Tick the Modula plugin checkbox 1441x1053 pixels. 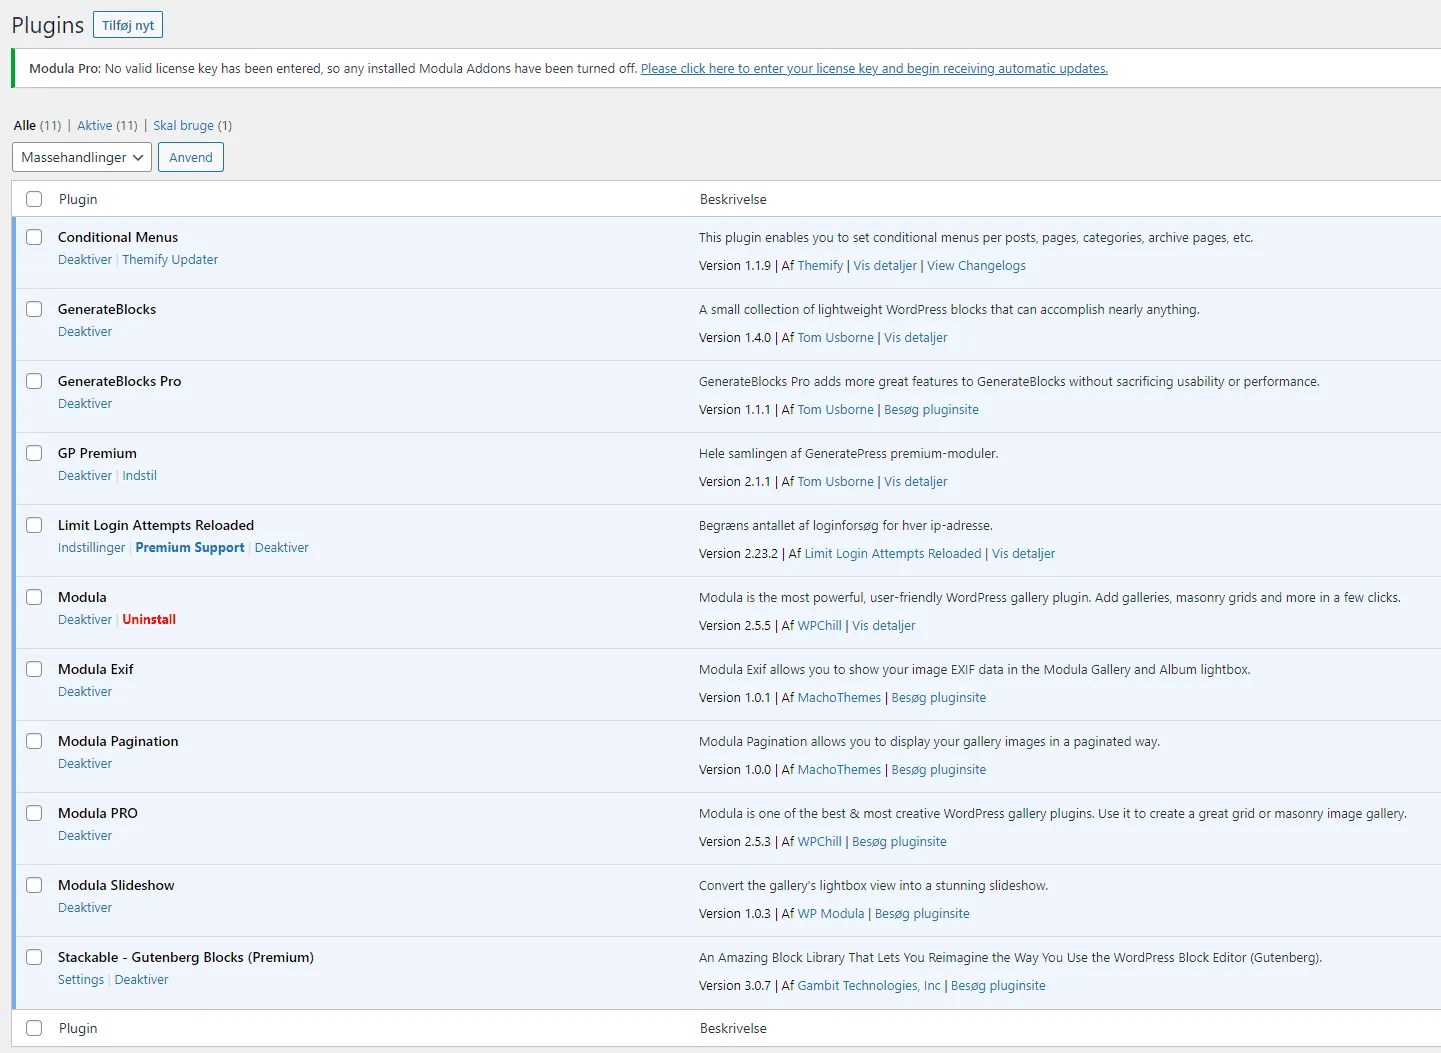tap(34, 597)
